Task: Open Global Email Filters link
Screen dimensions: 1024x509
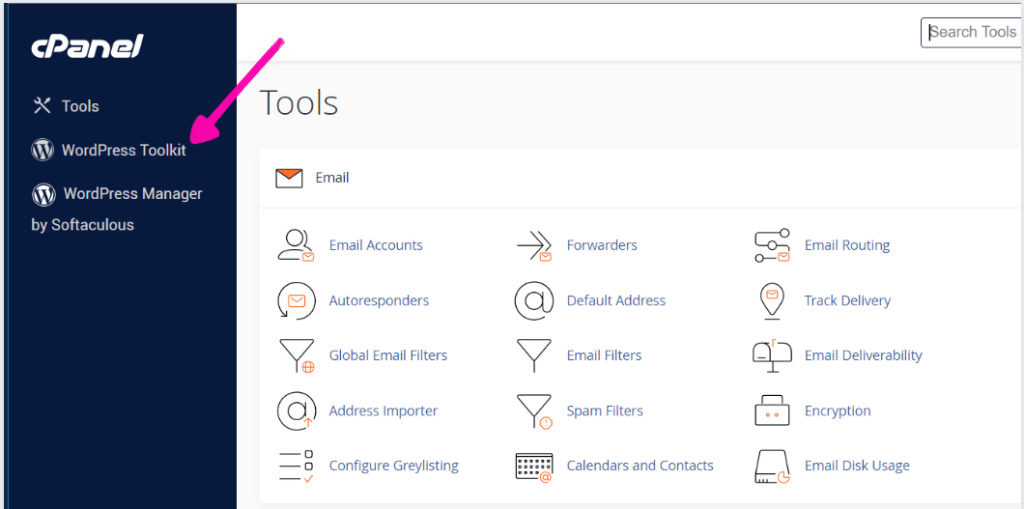Action: (x=388, y=355)
